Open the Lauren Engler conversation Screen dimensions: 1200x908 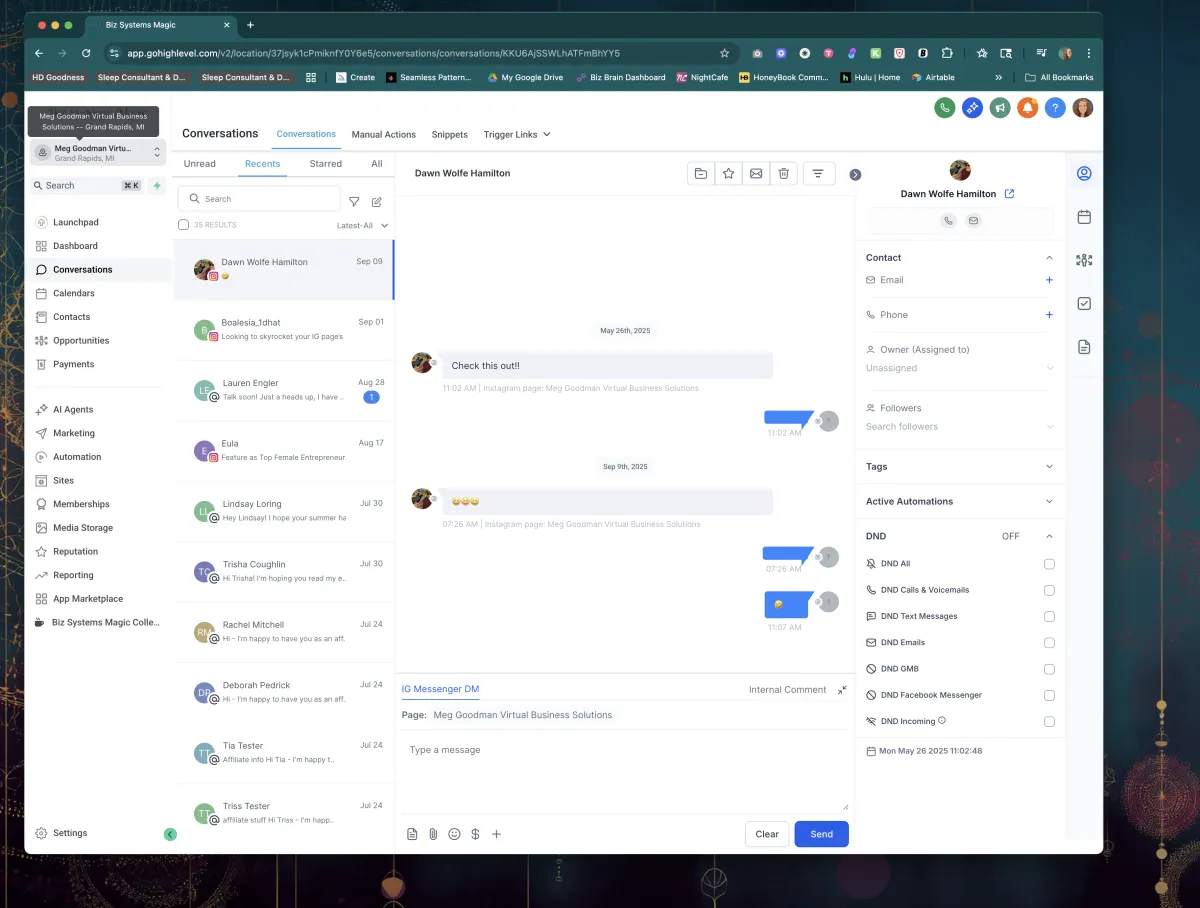point(284,391)
